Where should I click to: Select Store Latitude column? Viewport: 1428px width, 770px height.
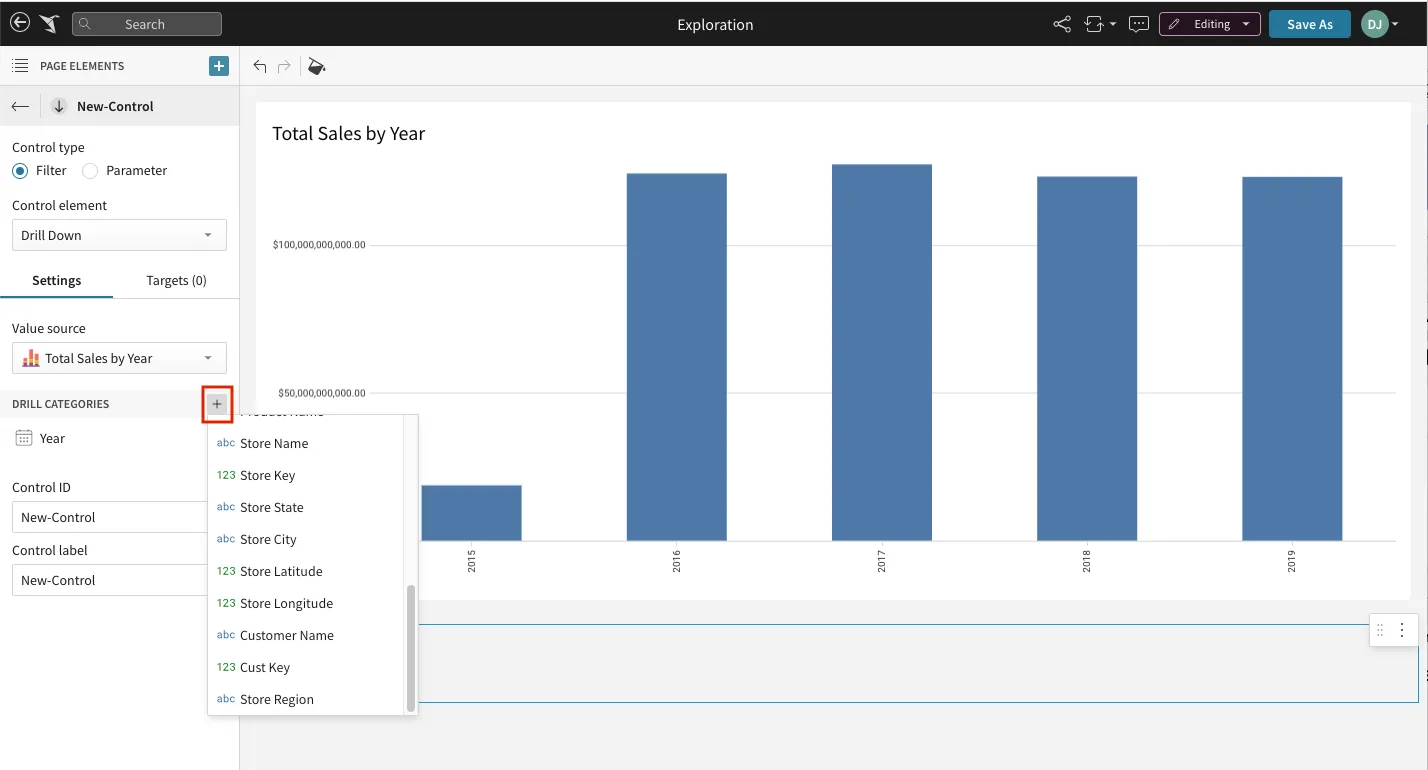306,571
